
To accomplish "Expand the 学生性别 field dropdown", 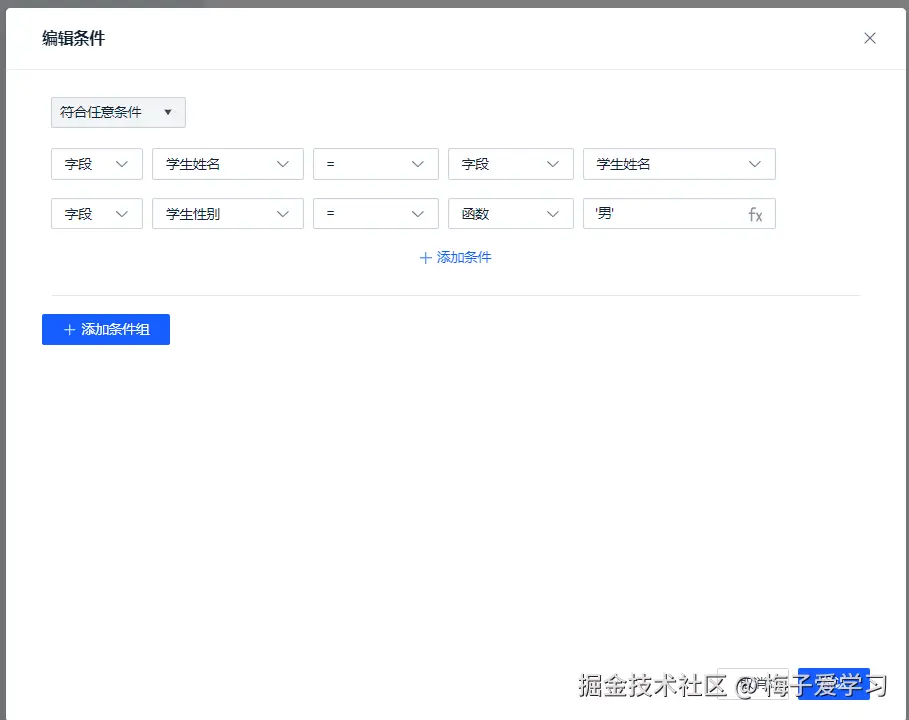I will point(228,213).
